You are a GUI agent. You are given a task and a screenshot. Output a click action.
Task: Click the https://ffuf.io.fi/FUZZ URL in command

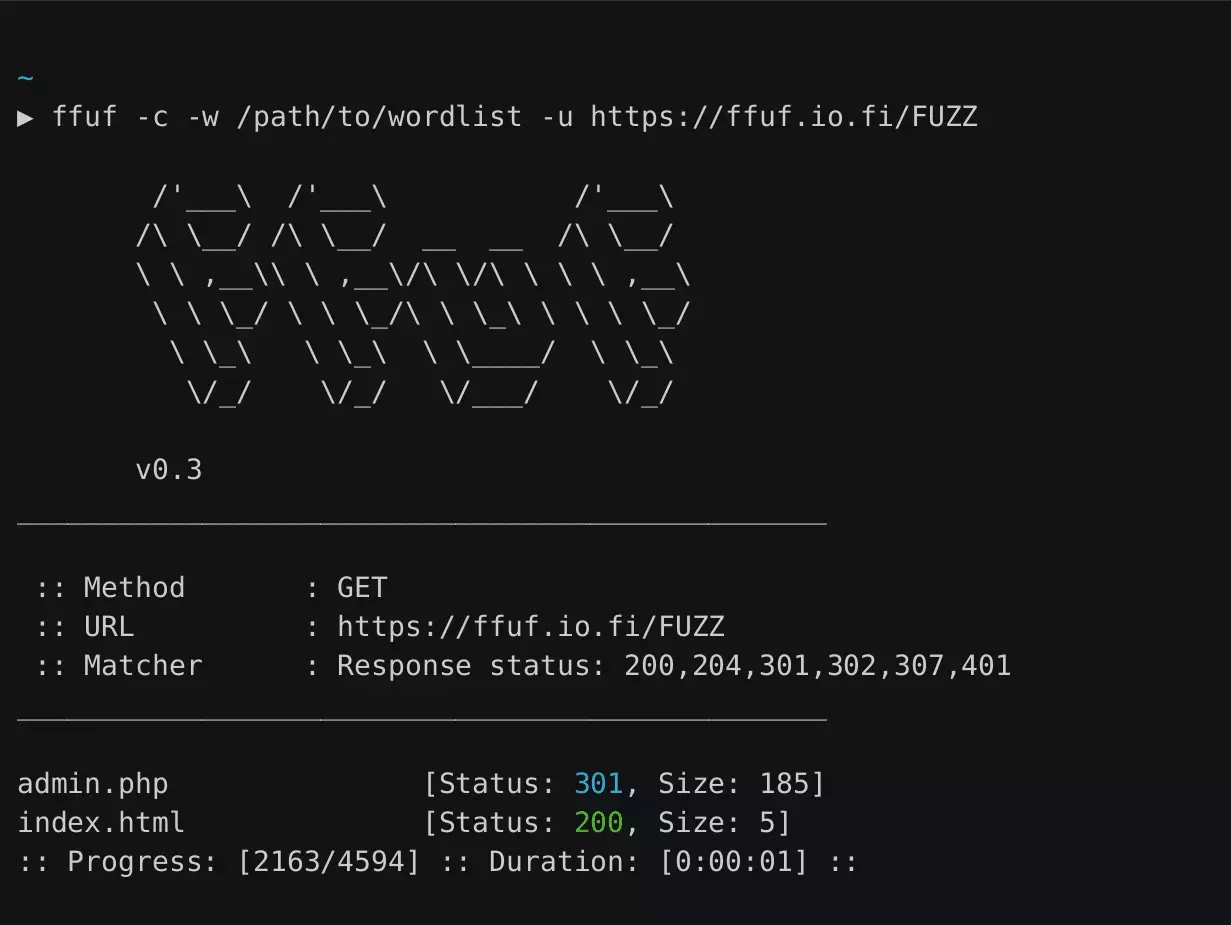[784, 118]
